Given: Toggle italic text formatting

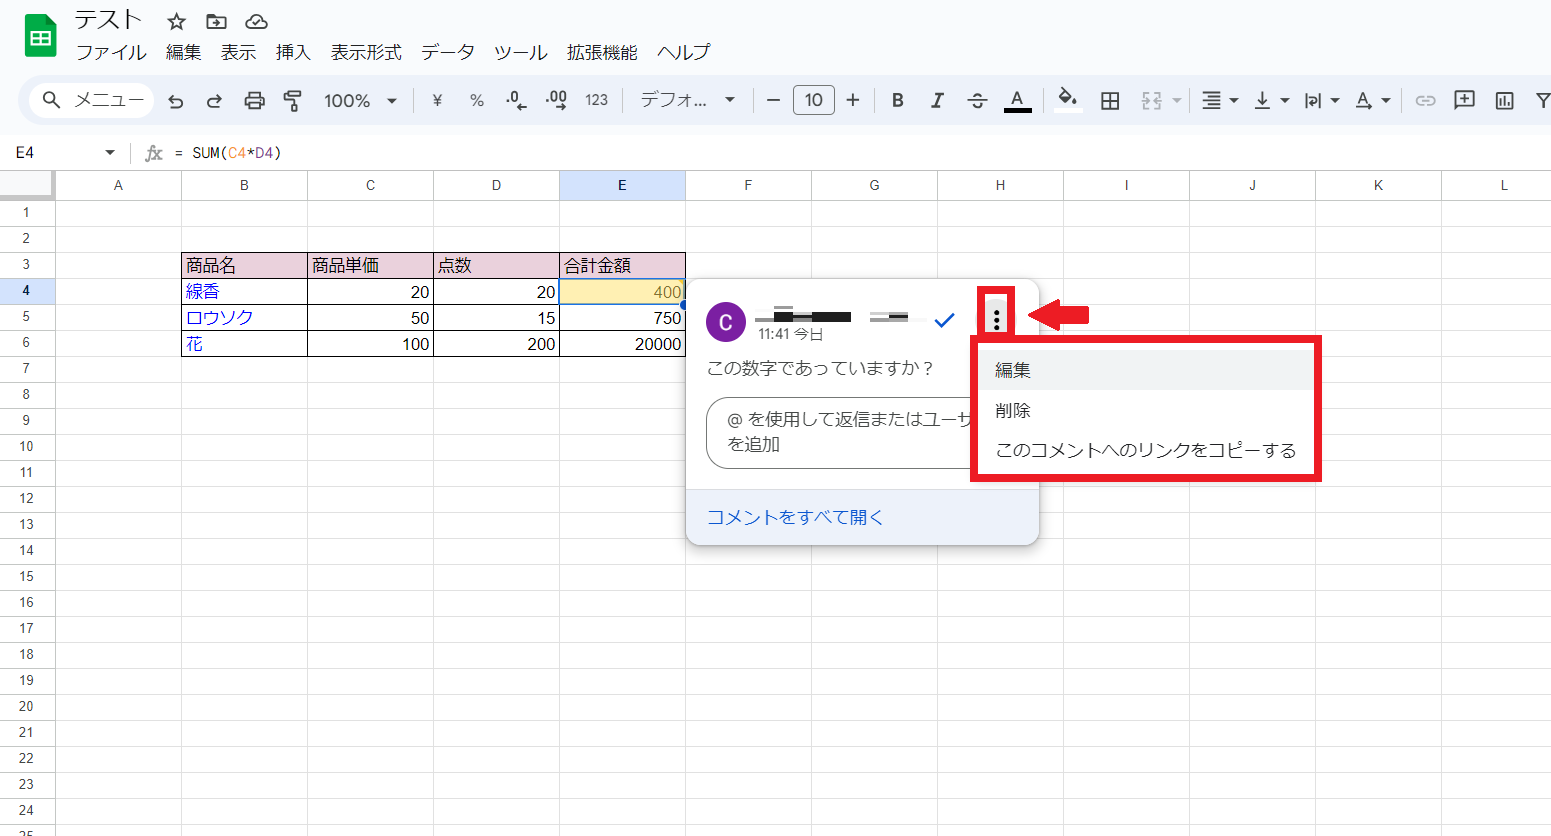Looking at the screenshot, I should pyautogui.click(x=937, y=100).
